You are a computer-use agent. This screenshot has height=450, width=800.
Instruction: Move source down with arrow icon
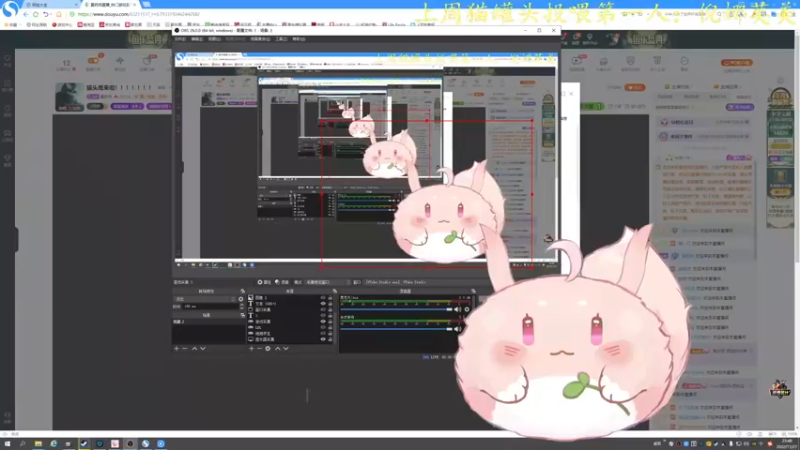coord(286,348)
